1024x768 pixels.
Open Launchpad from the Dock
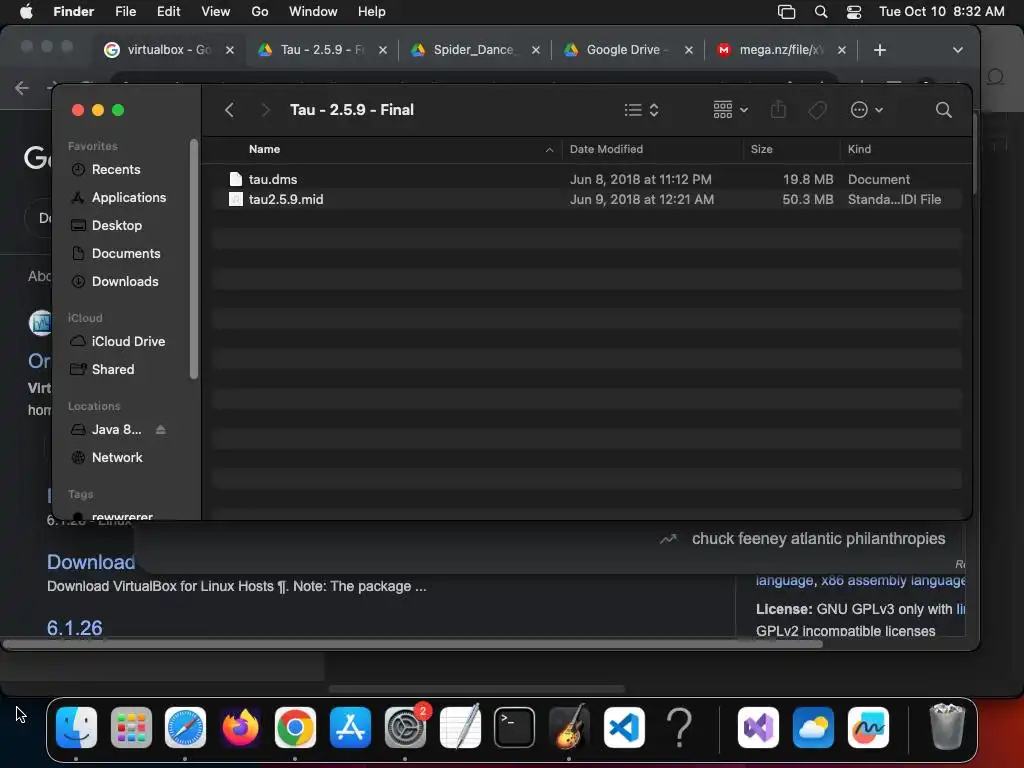click(131, 728)
